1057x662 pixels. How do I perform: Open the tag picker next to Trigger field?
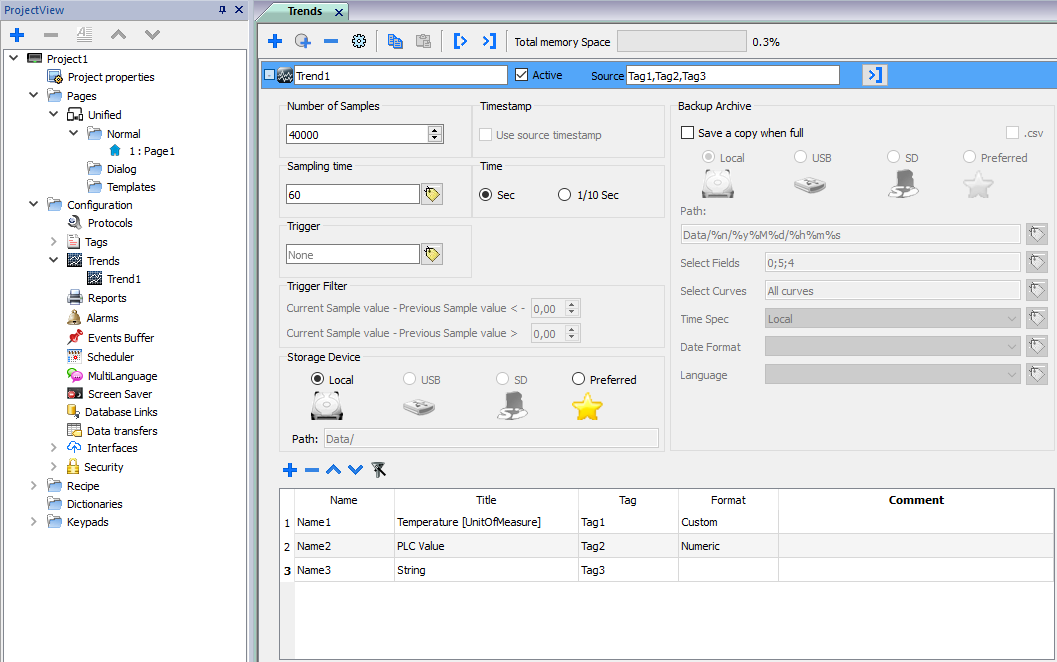click(432, 254)
